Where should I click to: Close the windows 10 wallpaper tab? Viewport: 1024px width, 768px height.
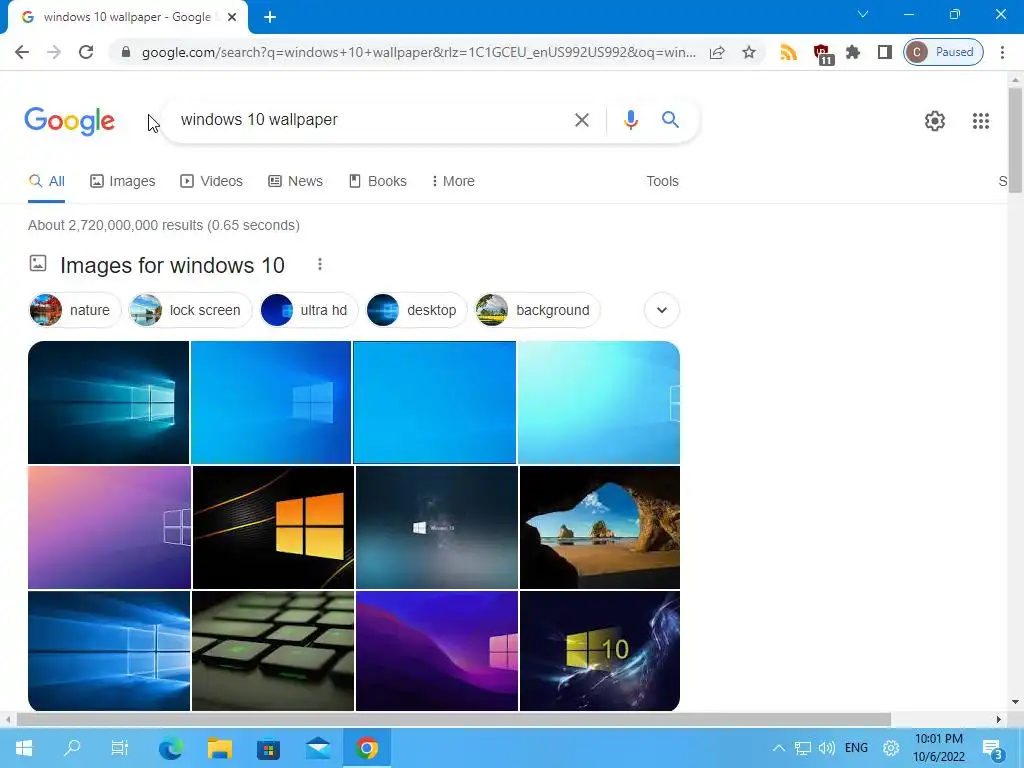(x=232, y=17)
